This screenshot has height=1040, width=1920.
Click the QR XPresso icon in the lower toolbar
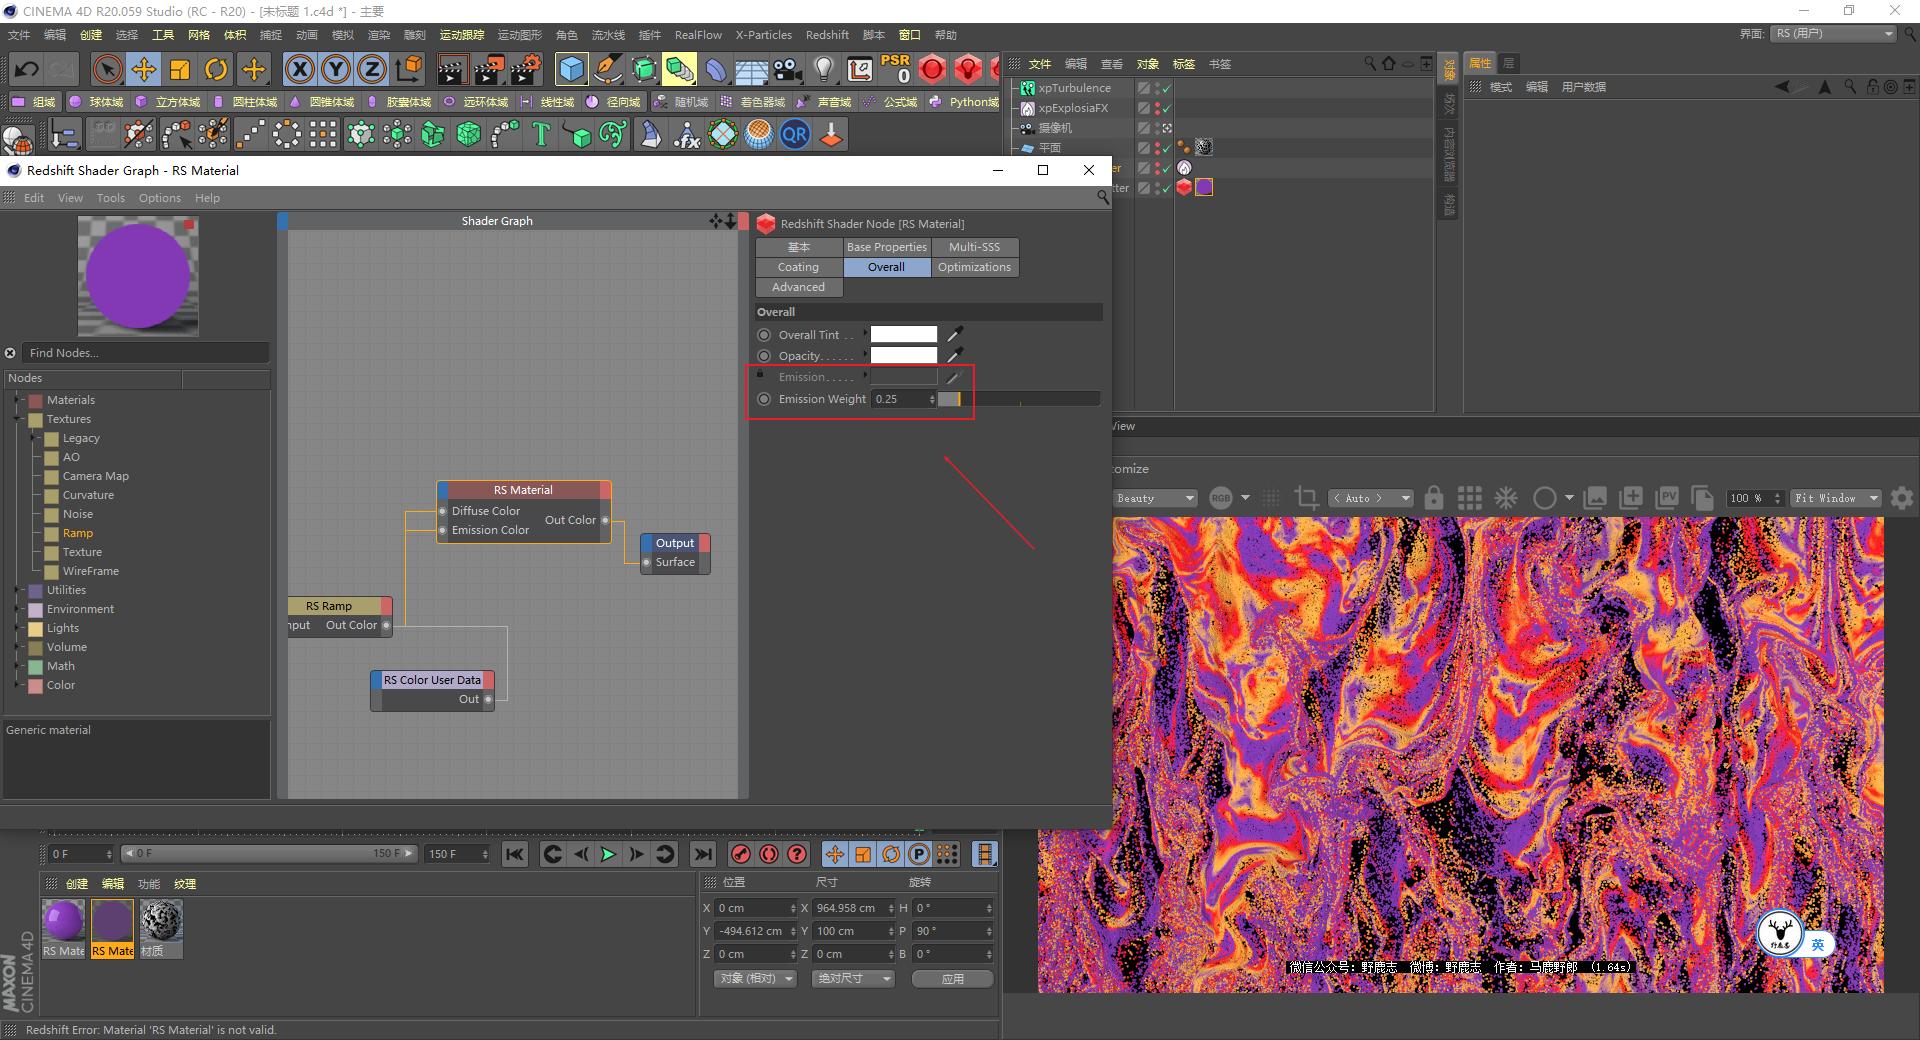(x=795, y=134)
